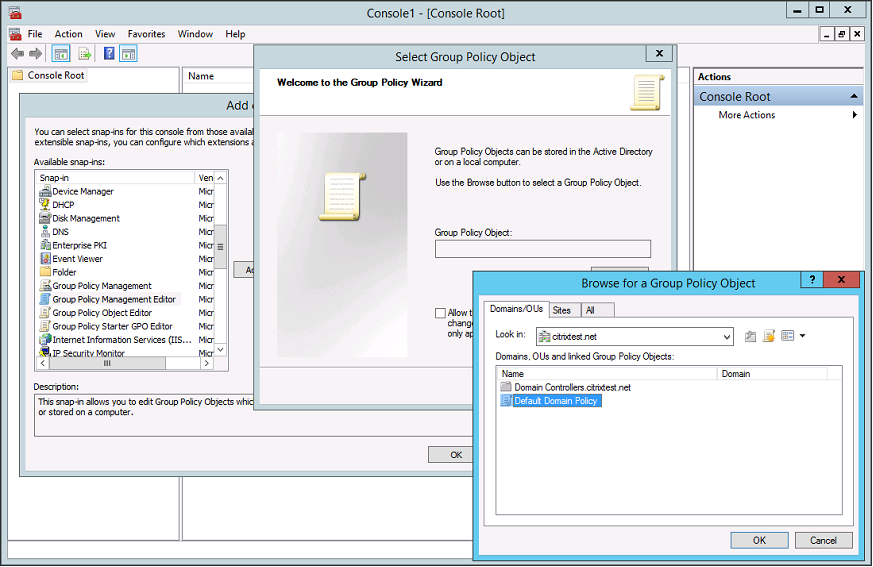Collapse the Console Root actions section

click(x=854, y=97)
